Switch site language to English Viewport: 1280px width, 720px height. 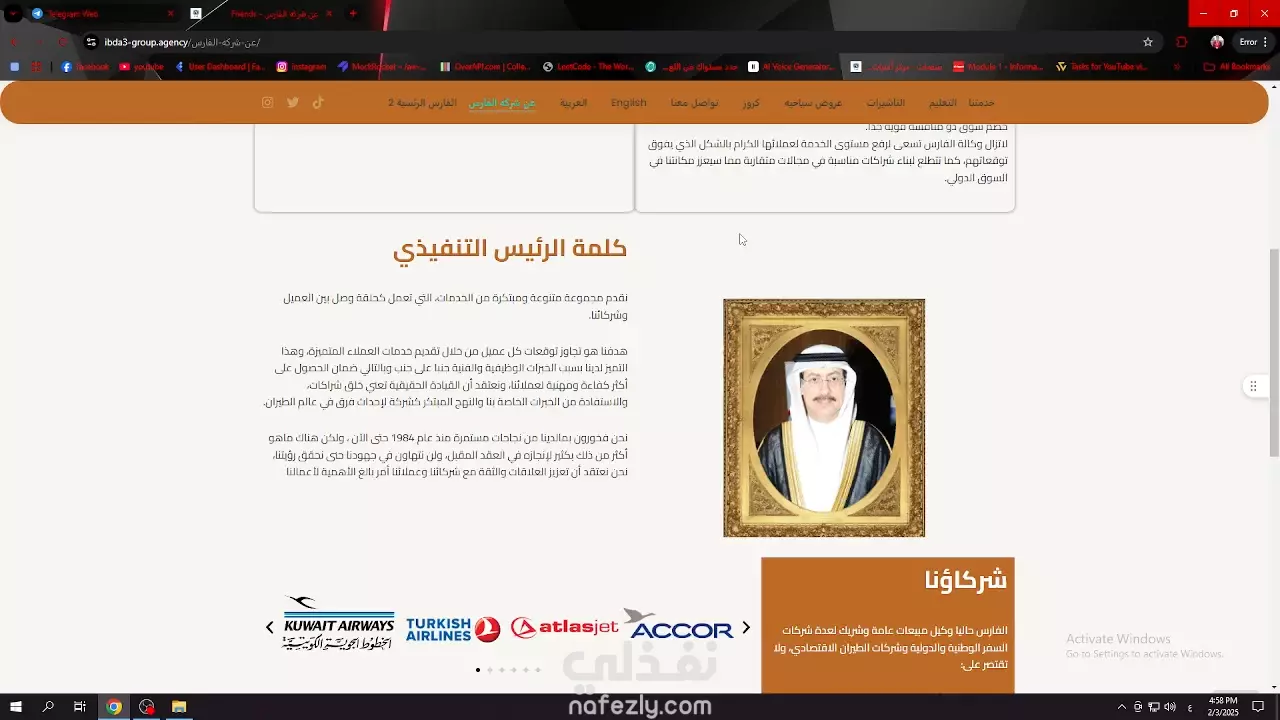coord(629,103)
